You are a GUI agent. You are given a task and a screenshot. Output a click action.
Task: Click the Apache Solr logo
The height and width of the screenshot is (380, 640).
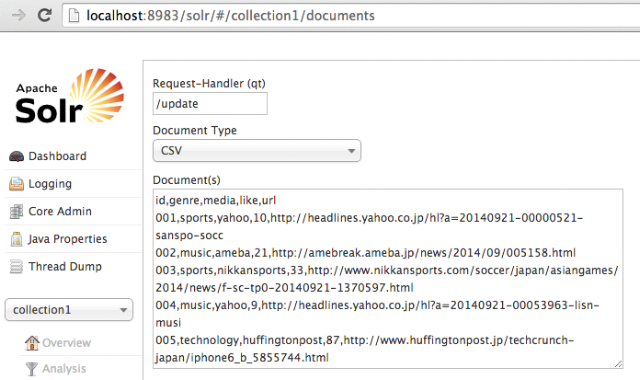69,96
